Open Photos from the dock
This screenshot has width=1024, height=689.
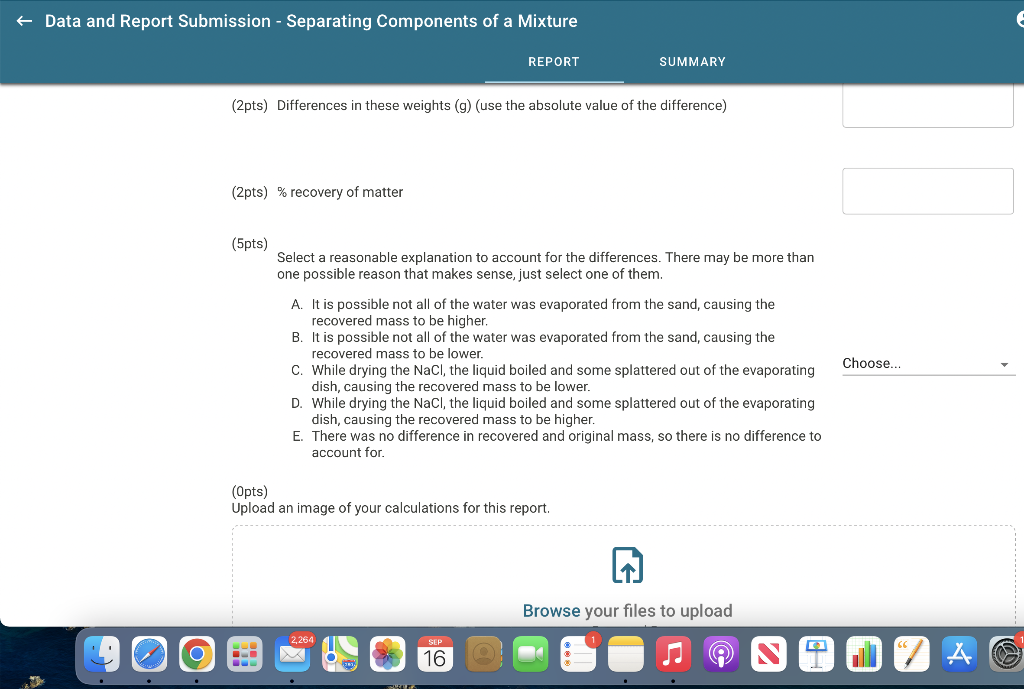coord(387,654)
